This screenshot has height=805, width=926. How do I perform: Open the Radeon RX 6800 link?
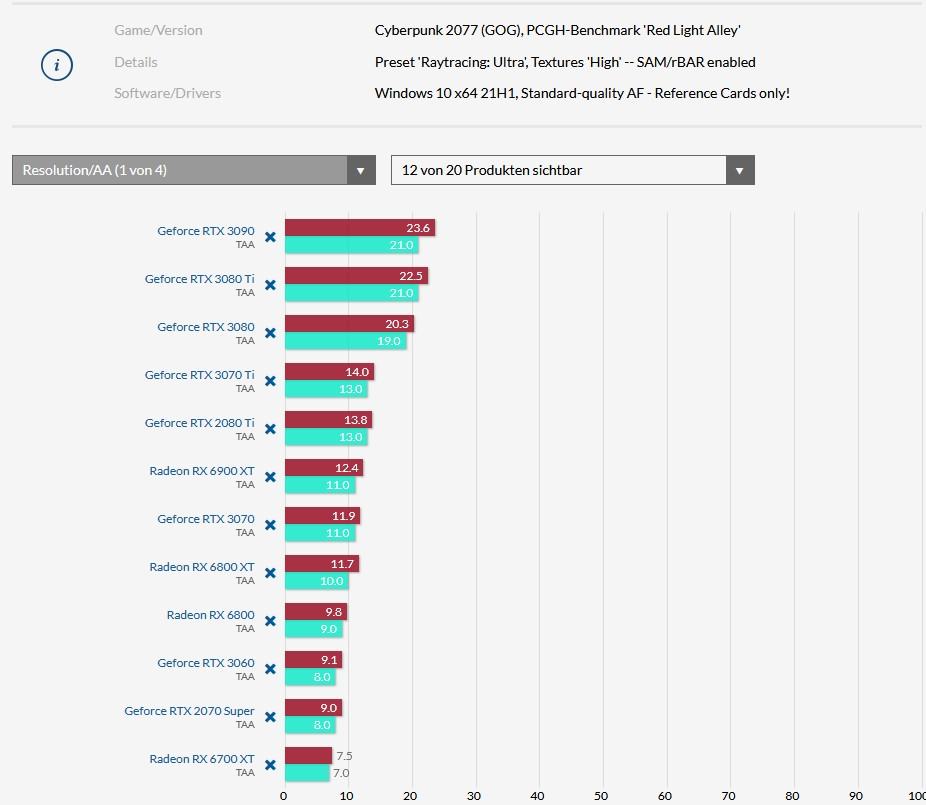[210, 615]
